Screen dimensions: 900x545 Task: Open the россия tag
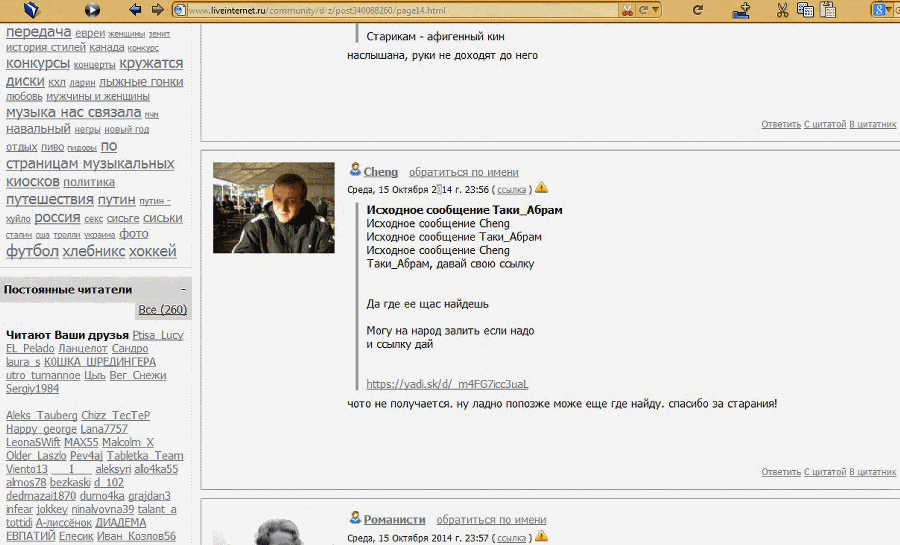57,217
